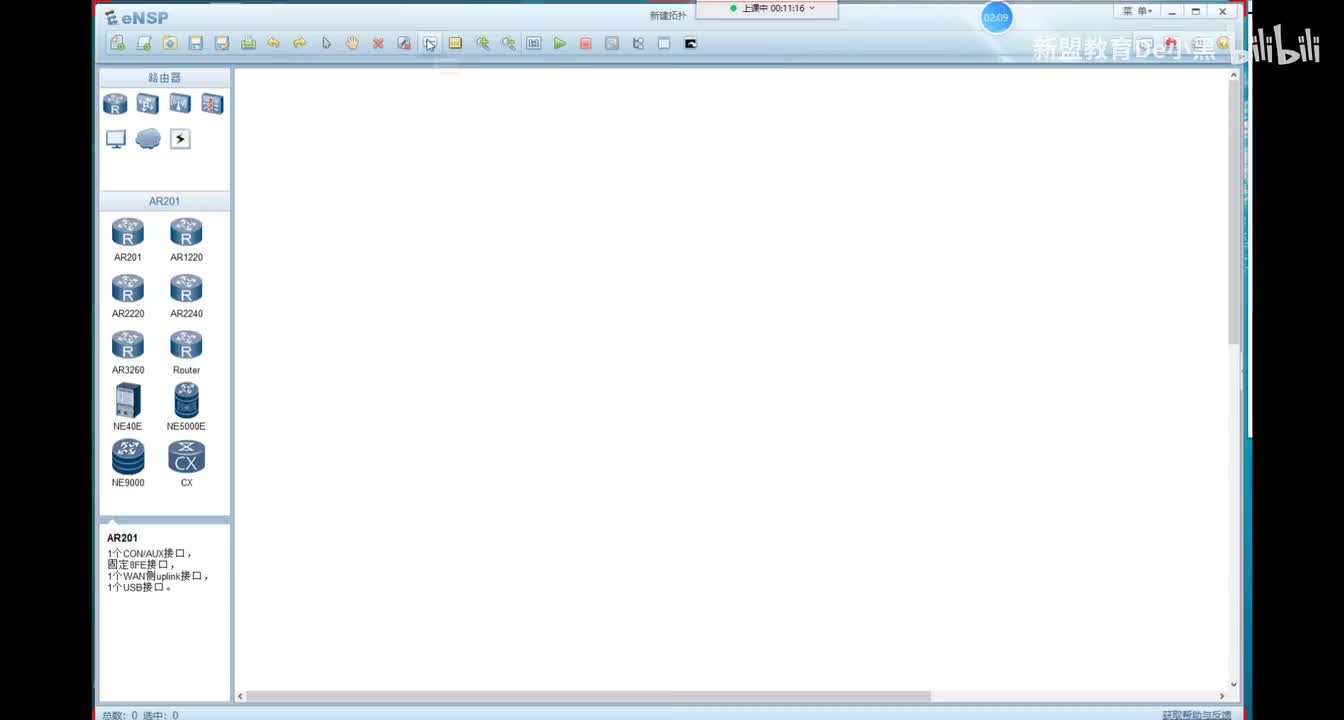Click the 02:09 blue timer bubble
The width and height of the screenshot is (1344, 720).
[996, 18]
